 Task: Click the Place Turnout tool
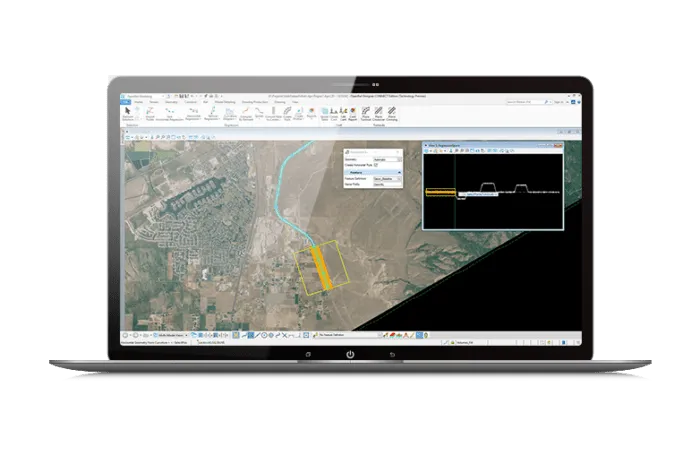(365, 113)
